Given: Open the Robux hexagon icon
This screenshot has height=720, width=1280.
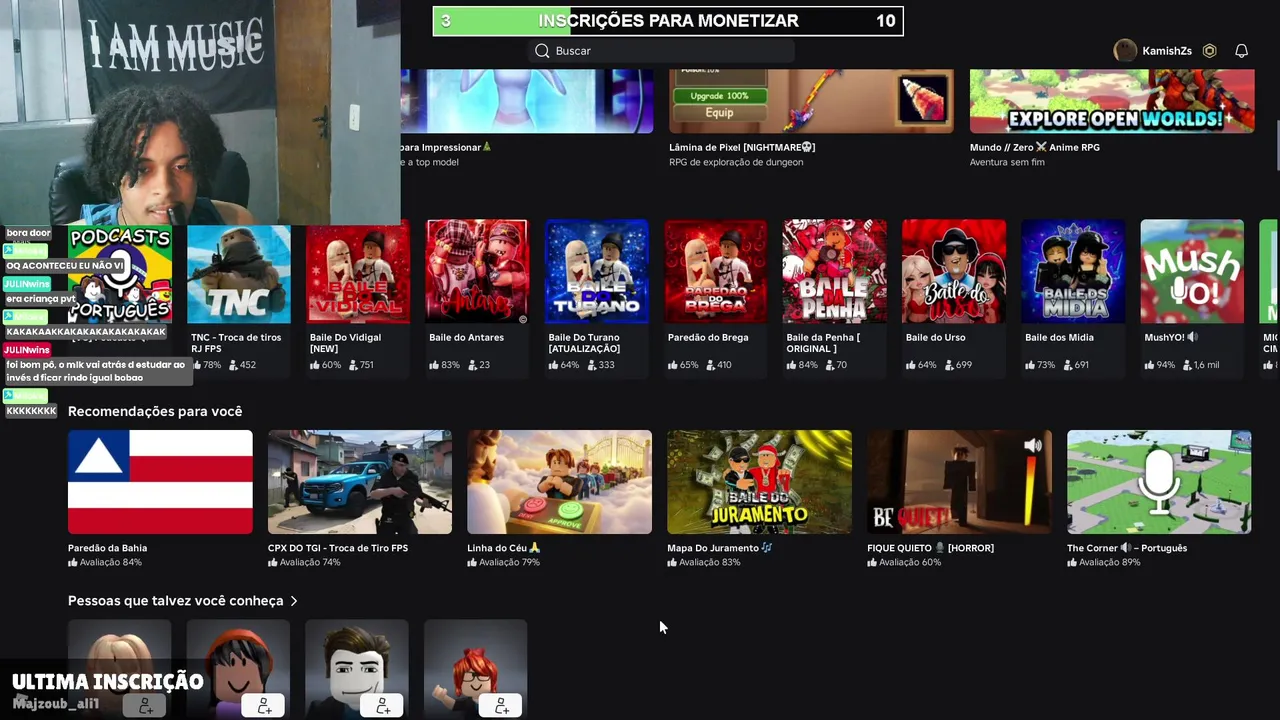Looking at the screenshot, I should point(1209,51).
